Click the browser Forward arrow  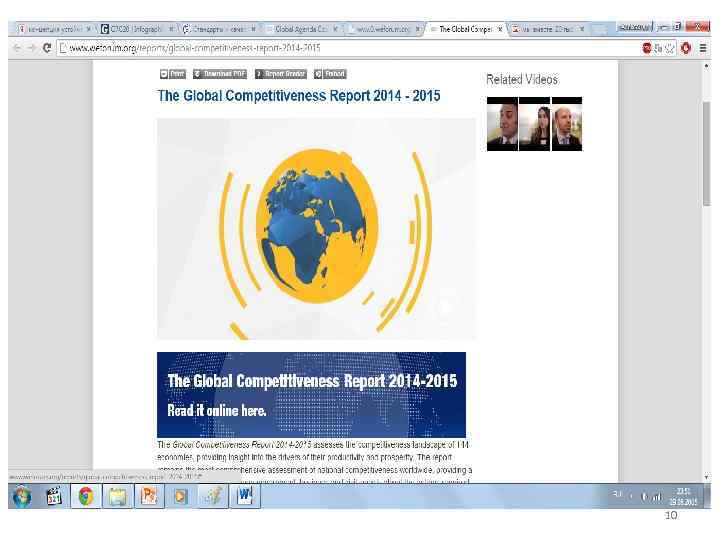pos(31,48)
